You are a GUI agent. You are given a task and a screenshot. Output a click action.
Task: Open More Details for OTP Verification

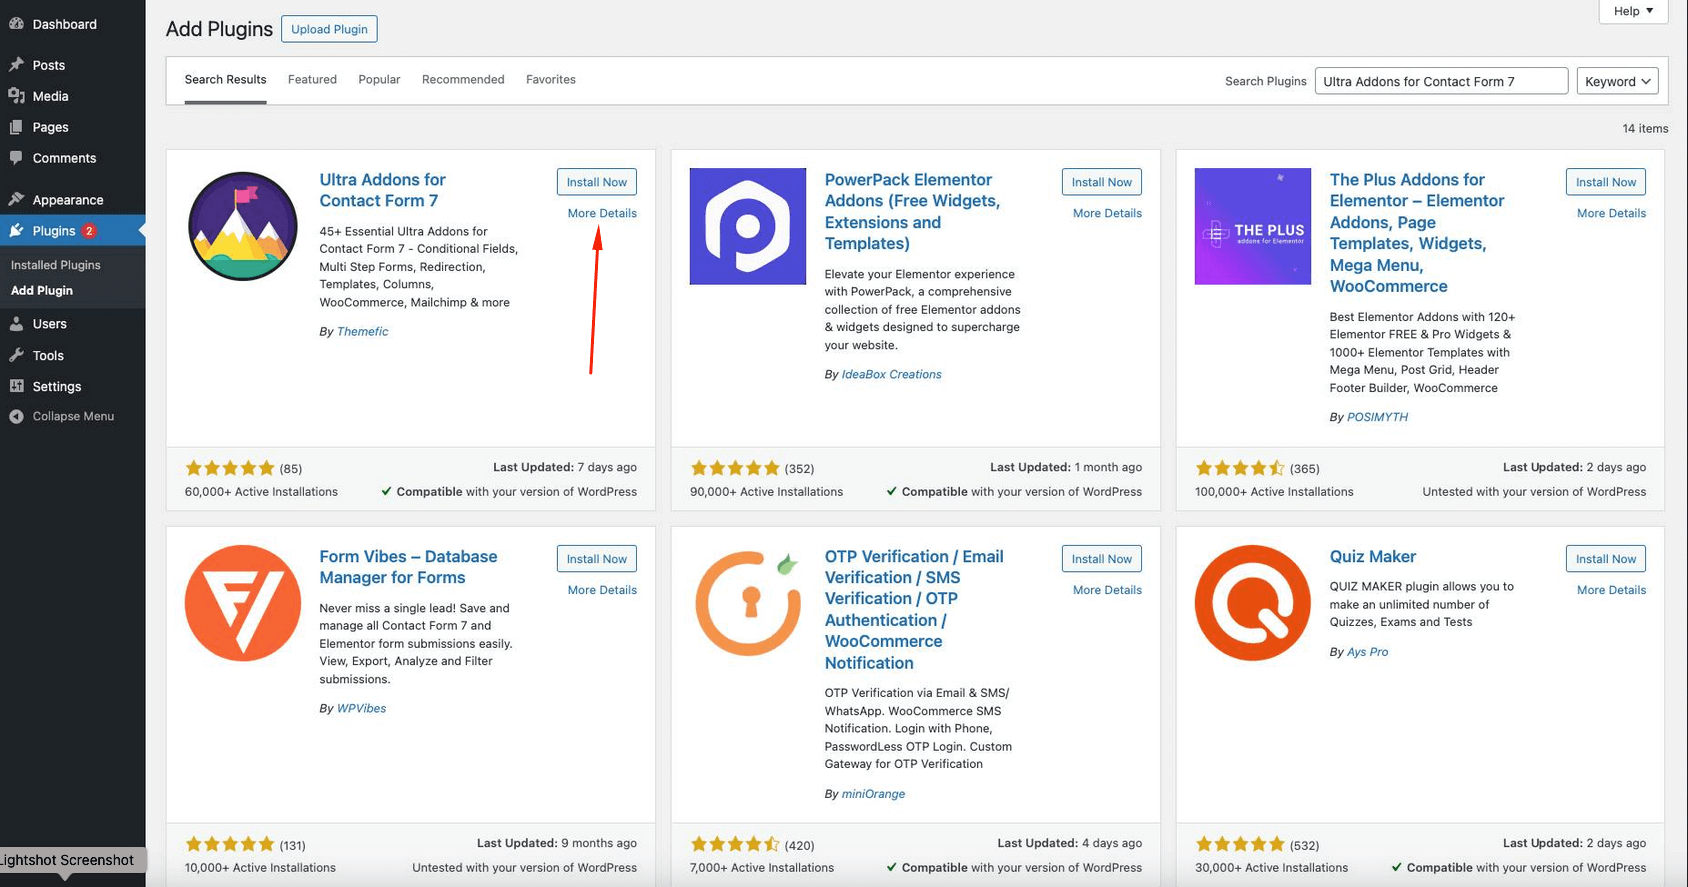click(x=1107, y=590)
